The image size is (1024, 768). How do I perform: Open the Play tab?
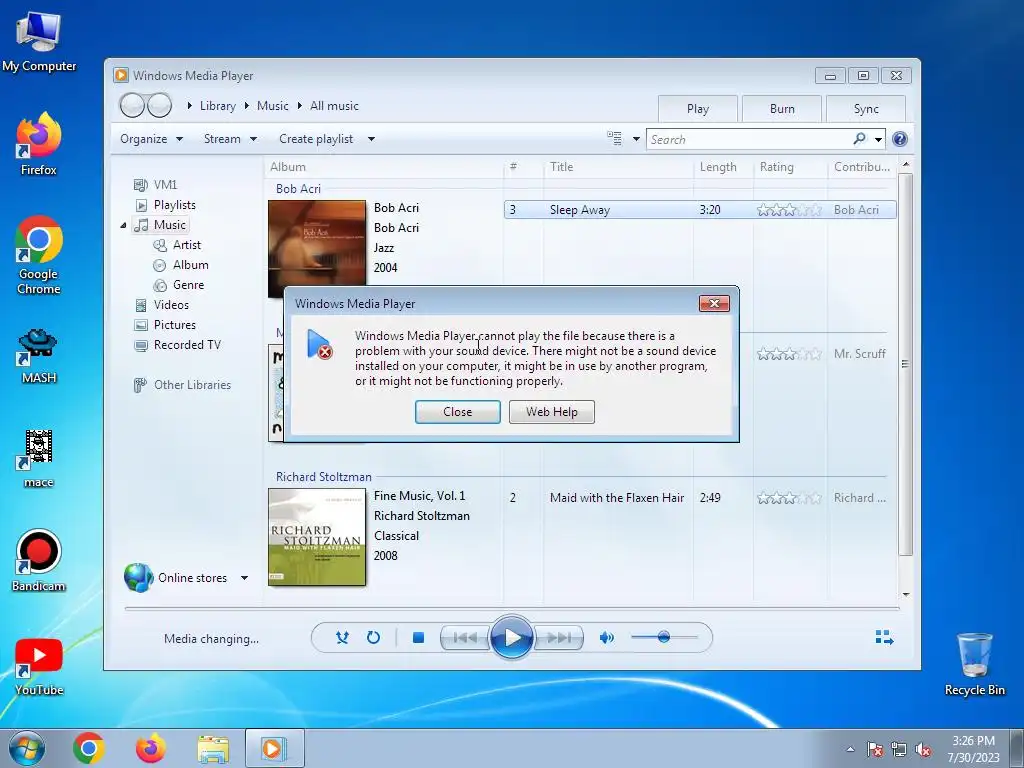(x=697, y=109)
